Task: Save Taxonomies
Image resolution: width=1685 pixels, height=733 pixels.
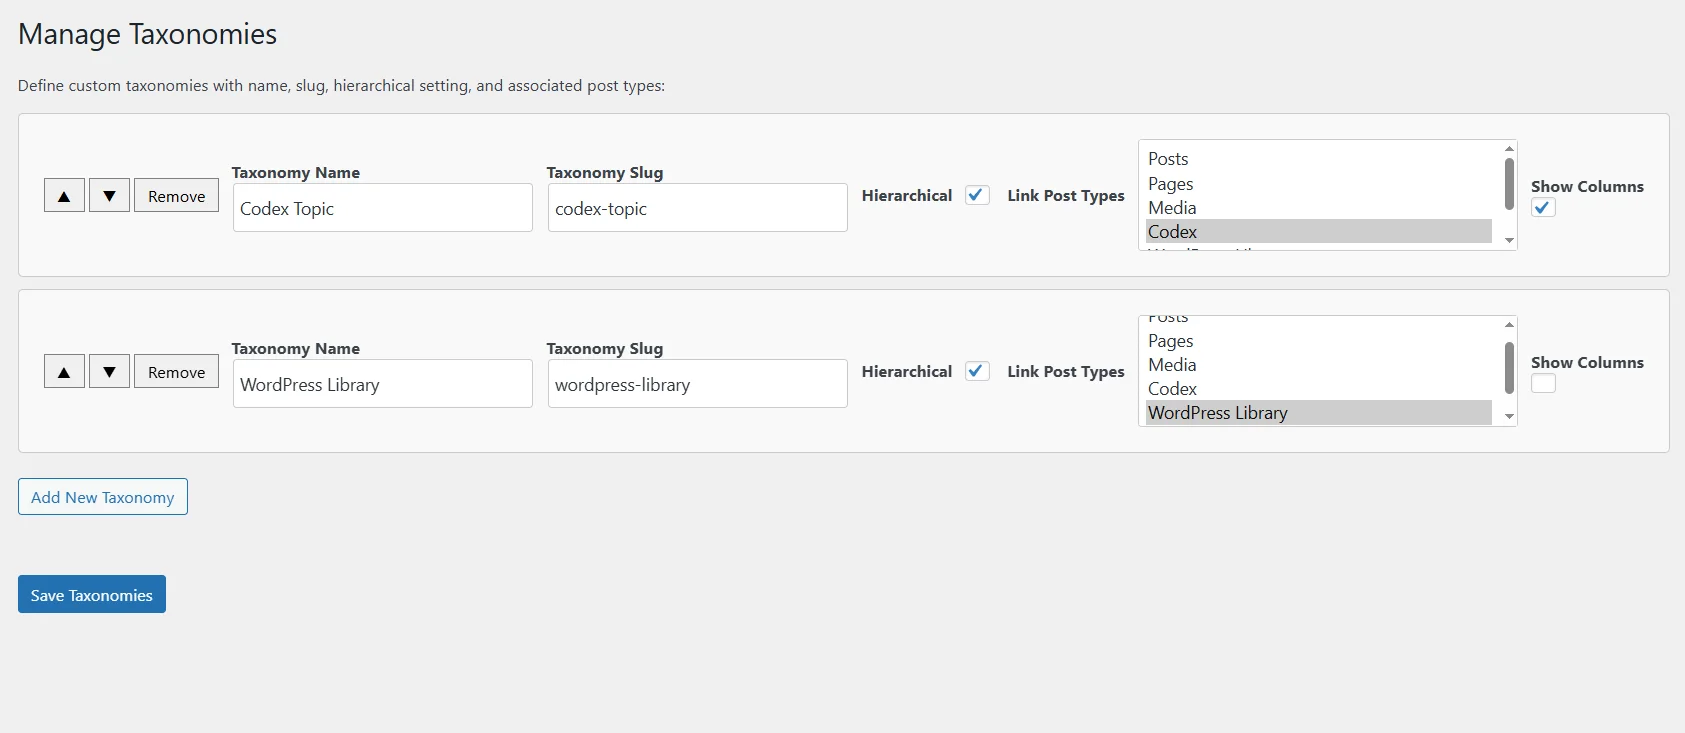Action: point(92,595)
